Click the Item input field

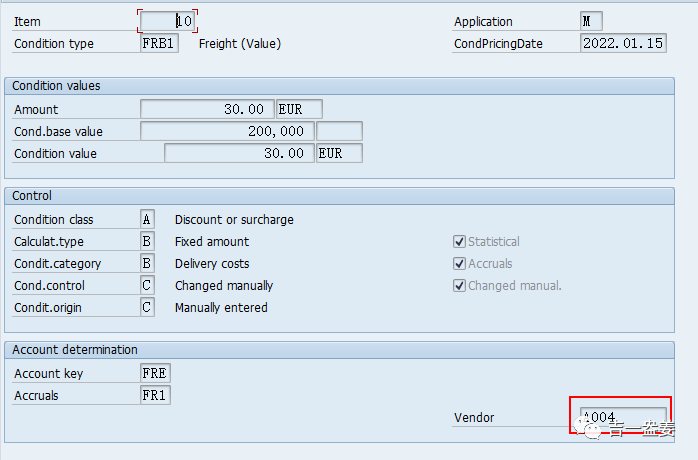pos(167,21)
